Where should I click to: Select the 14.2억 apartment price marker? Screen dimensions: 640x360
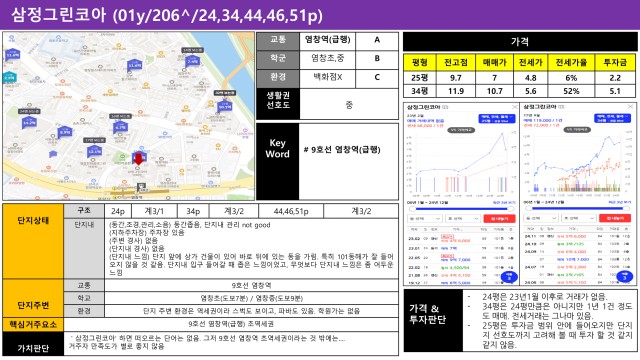29,121
